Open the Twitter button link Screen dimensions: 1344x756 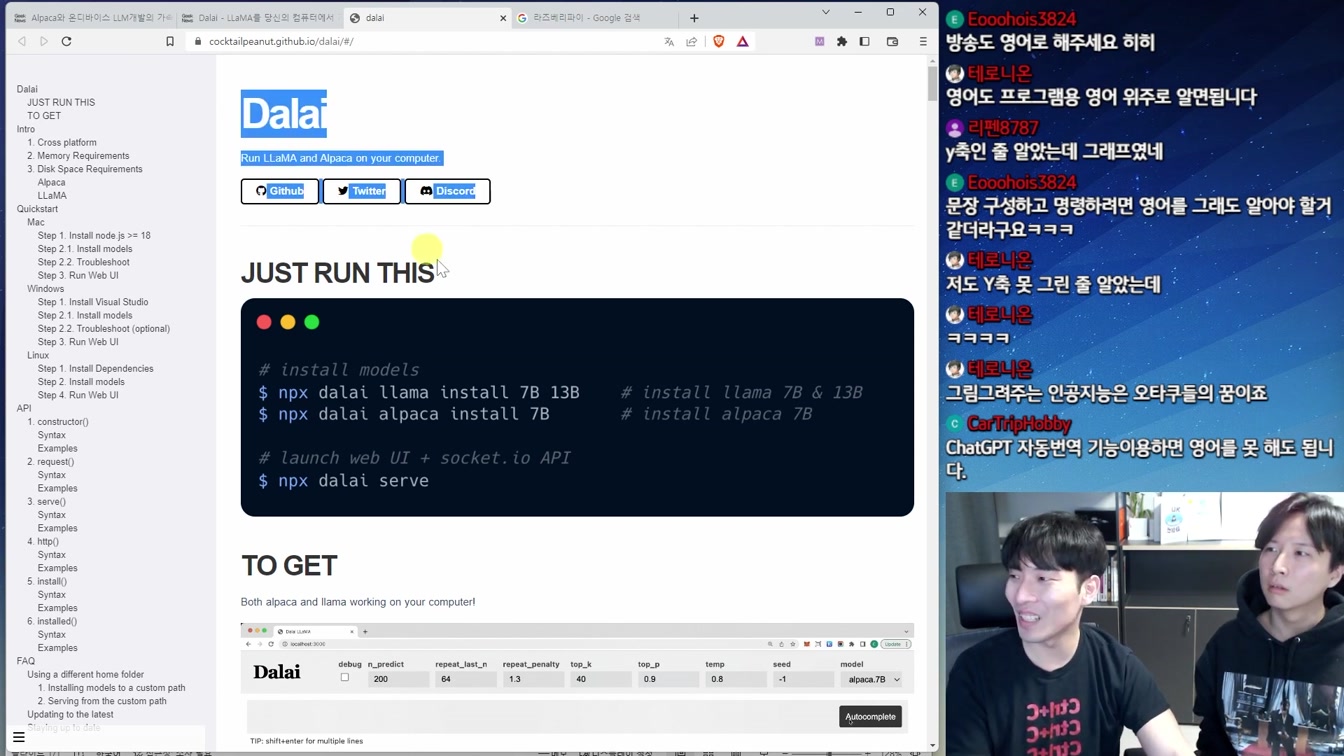tap(362, 191)
